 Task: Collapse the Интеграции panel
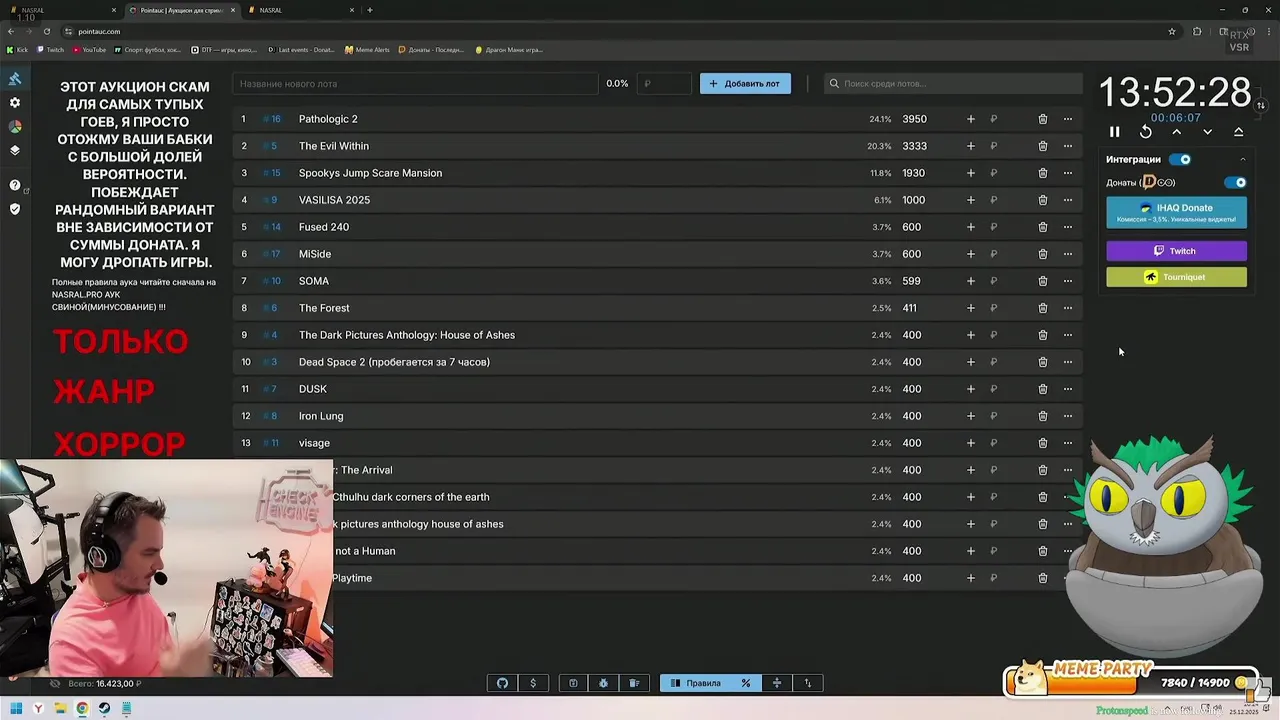tap(1243, 160)
